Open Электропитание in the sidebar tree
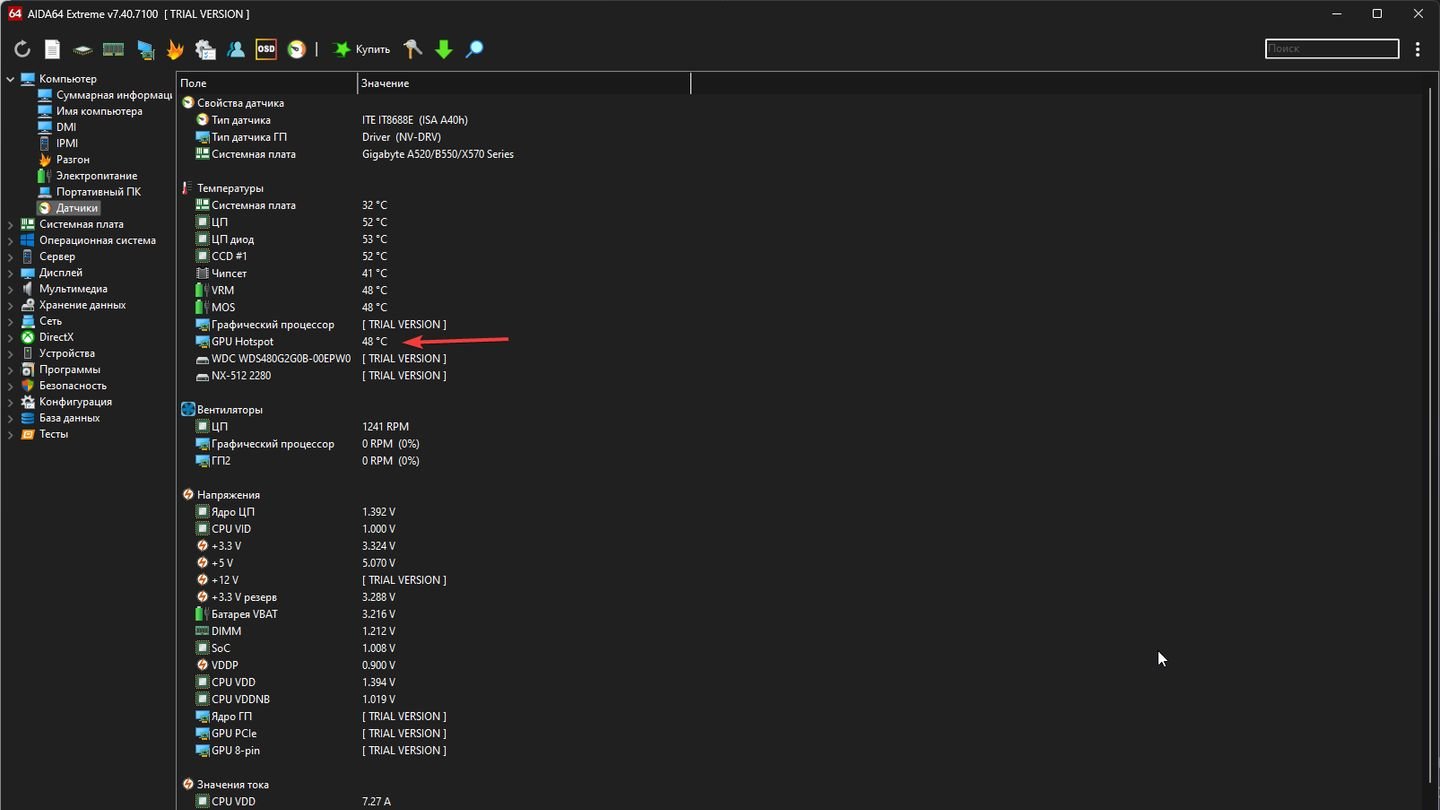 [87, 176]
